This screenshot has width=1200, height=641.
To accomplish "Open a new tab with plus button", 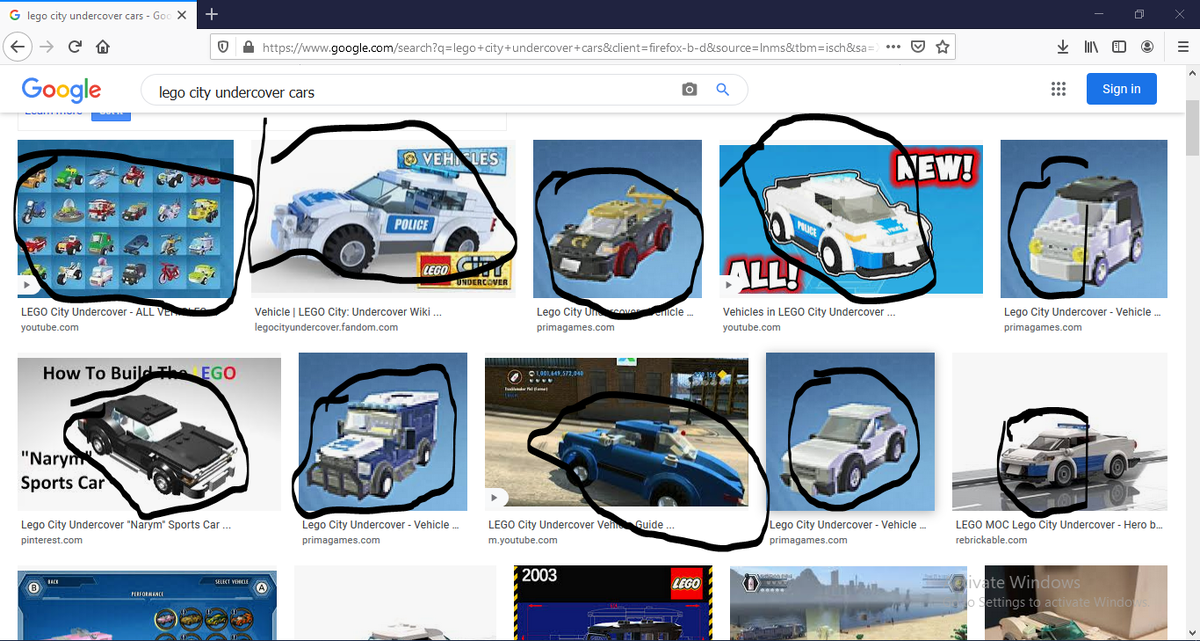I will [212, 14].
